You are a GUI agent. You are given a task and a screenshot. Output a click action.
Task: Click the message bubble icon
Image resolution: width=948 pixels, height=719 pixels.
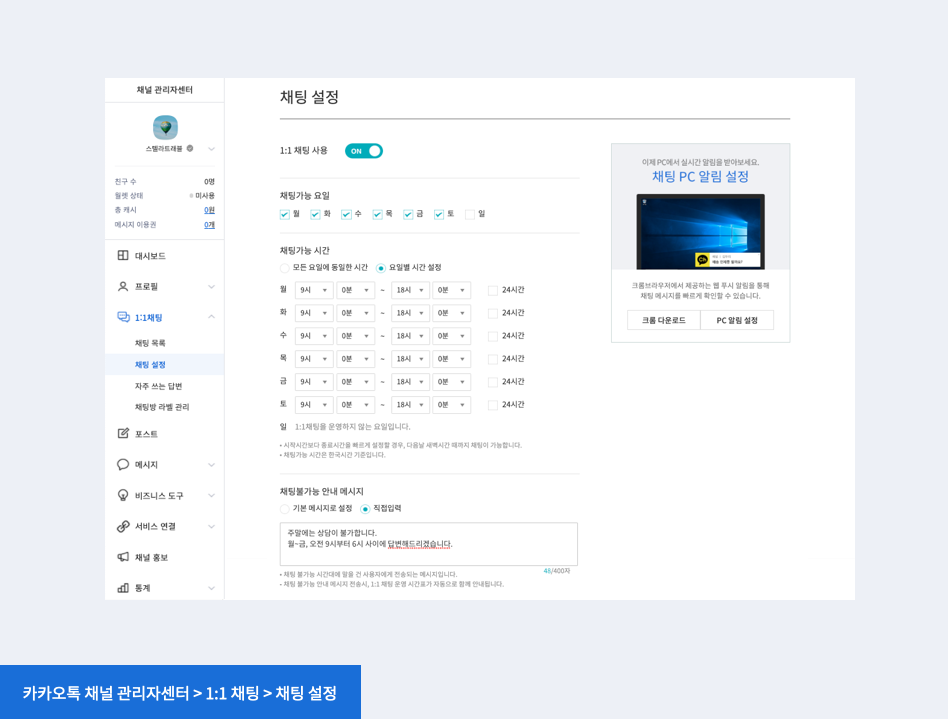point(123,464)
